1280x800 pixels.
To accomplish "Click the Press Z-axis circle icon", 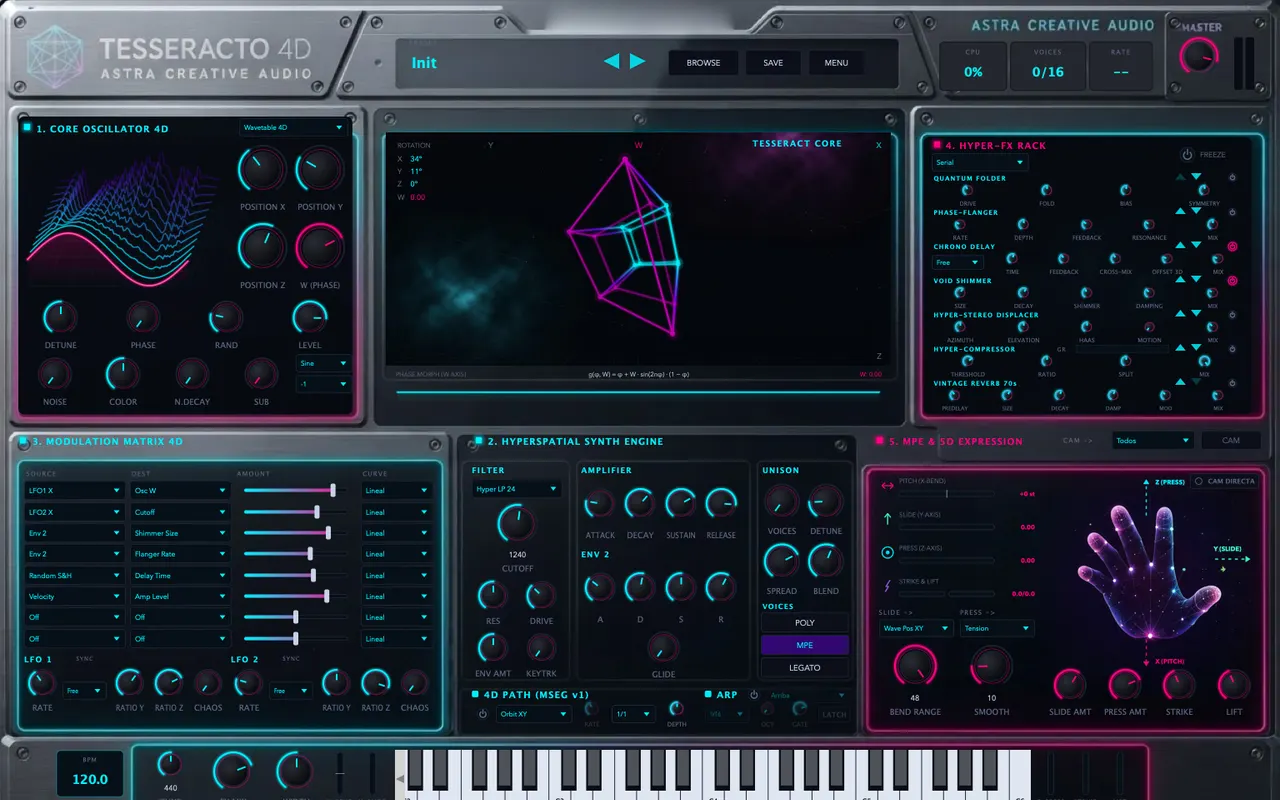I will [886, 552].
